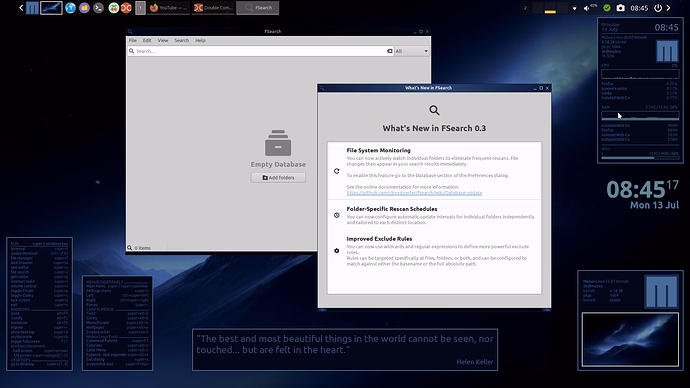690x388 pixels.
Task: Open the Database-update wiki link
Action: coord(414,193)
